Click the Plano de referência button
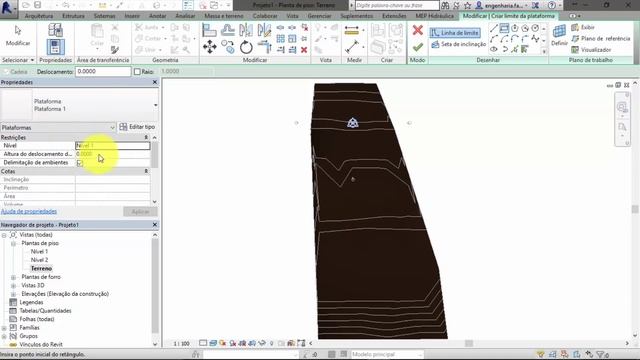The image size is (640, 360). click(600, 39)
